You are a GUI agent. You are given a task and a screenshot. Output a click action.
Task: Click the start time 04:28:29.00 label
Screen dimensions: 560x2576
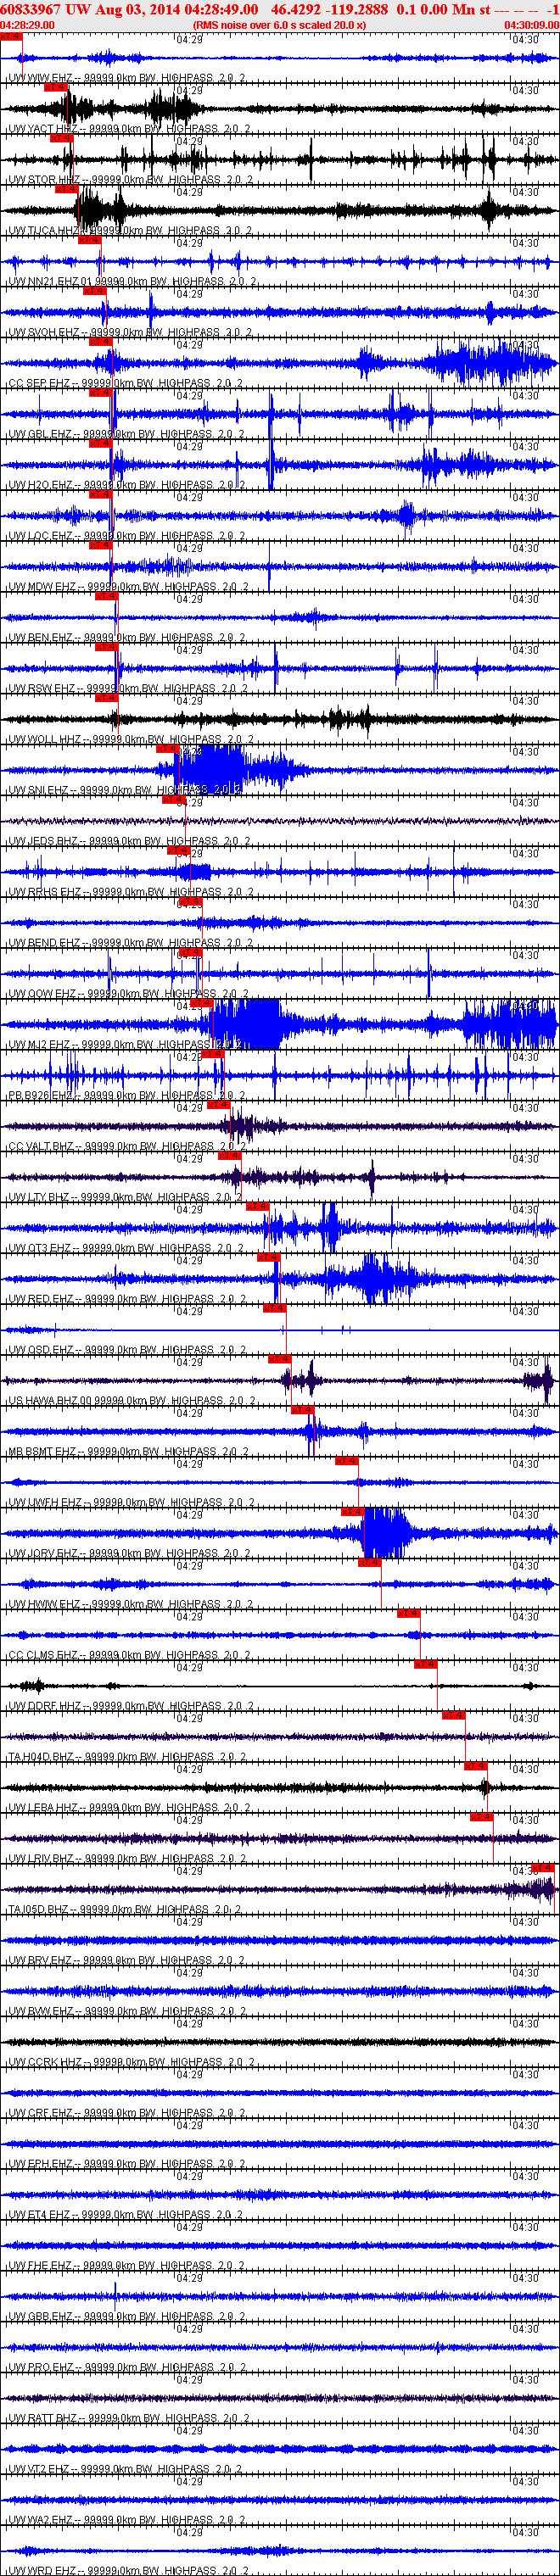click(27, 24)
